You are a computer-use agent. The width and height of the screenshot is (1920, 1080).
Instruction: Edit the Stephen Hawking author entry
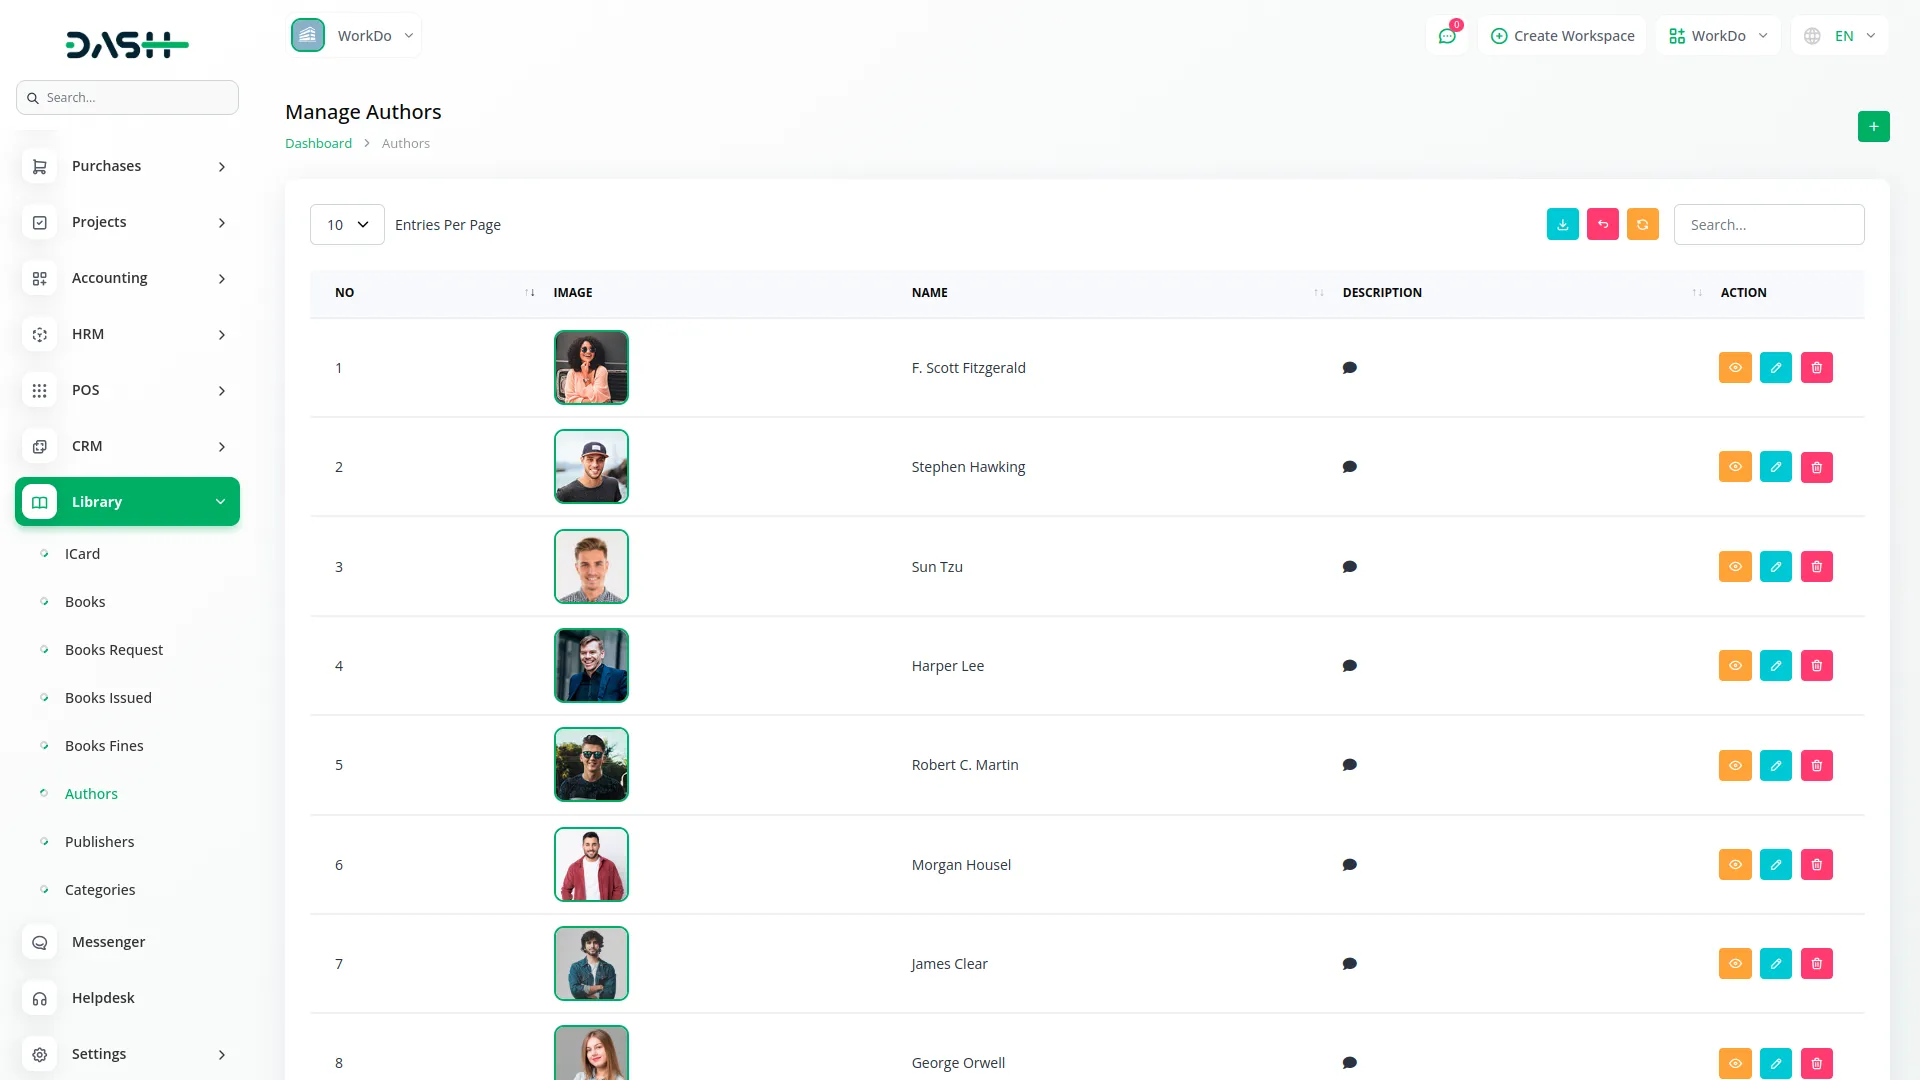click(1775, 467)
